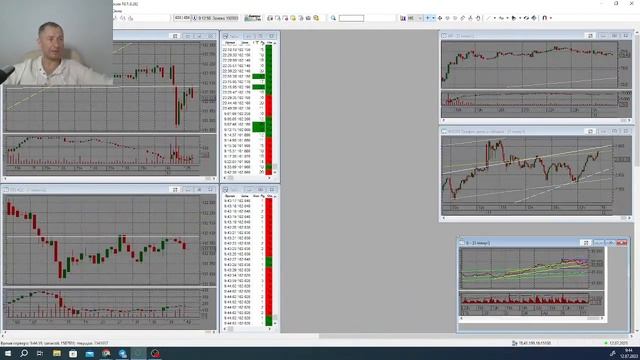Click the hand pan tool icon
This screenshot has height=360, width=640.
(478, 18)
